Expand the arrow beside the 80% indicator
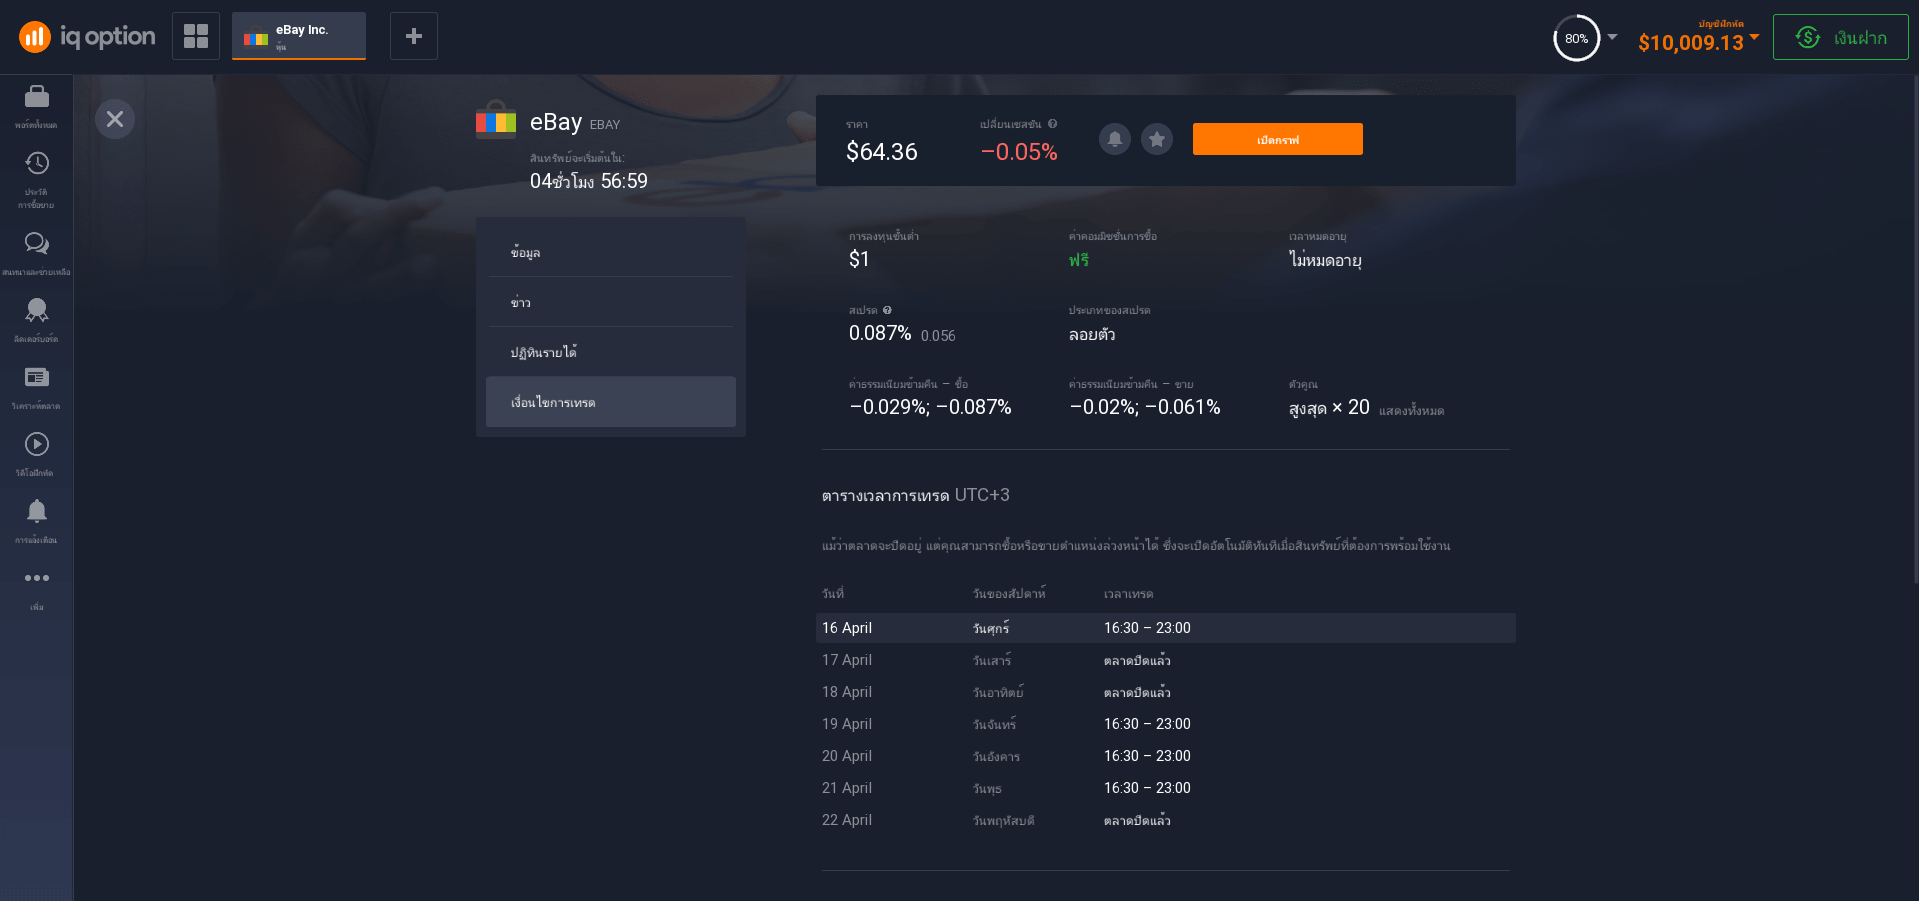The width and height of the screenshot is (1919, 901). point(1612,37)
